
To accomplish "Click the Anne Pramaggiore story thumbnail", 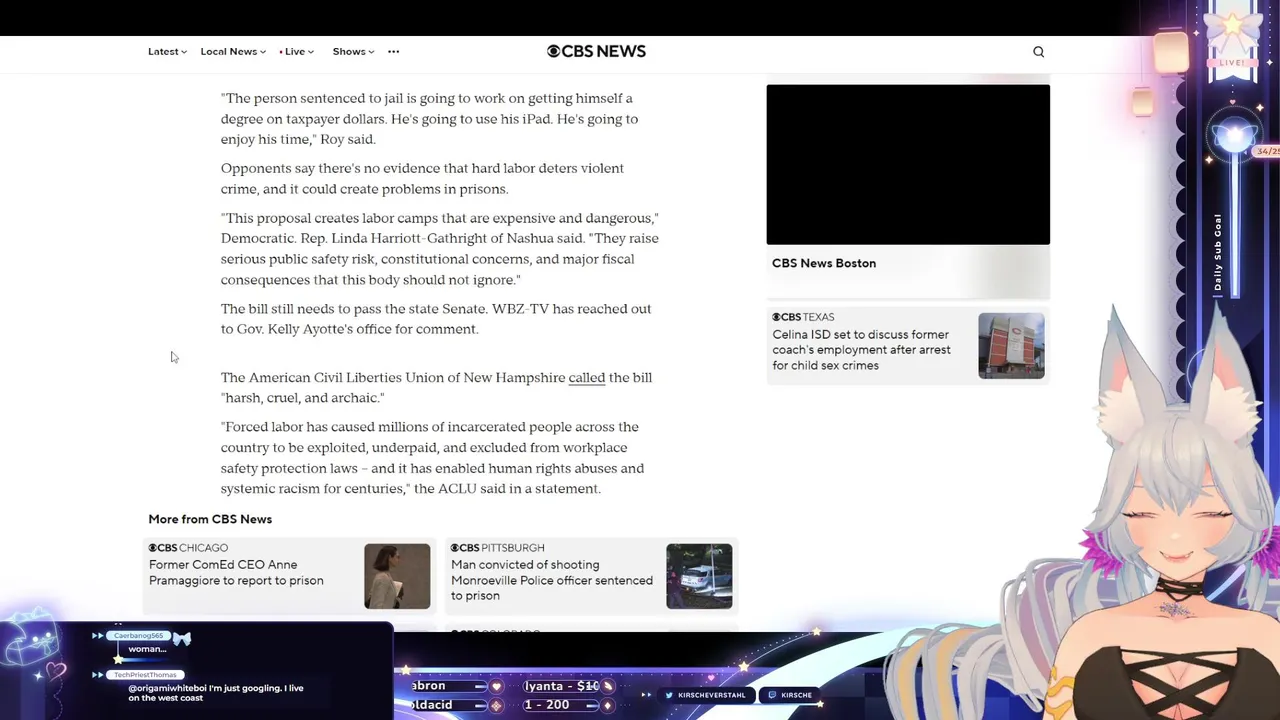I will pos(397,576).
